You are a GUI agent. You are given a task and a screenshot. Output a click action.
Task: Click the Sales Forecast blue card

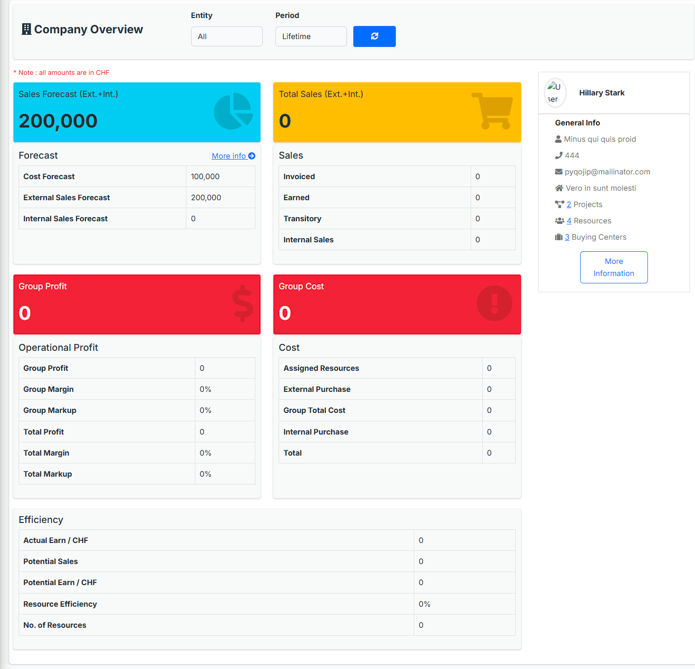pos(110,112)
